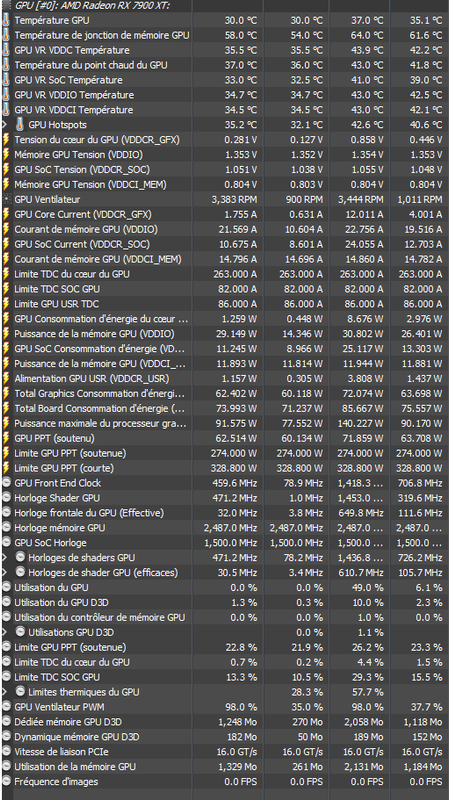Click usage icon for Utilisation du GPU

[x=6, y=587]
